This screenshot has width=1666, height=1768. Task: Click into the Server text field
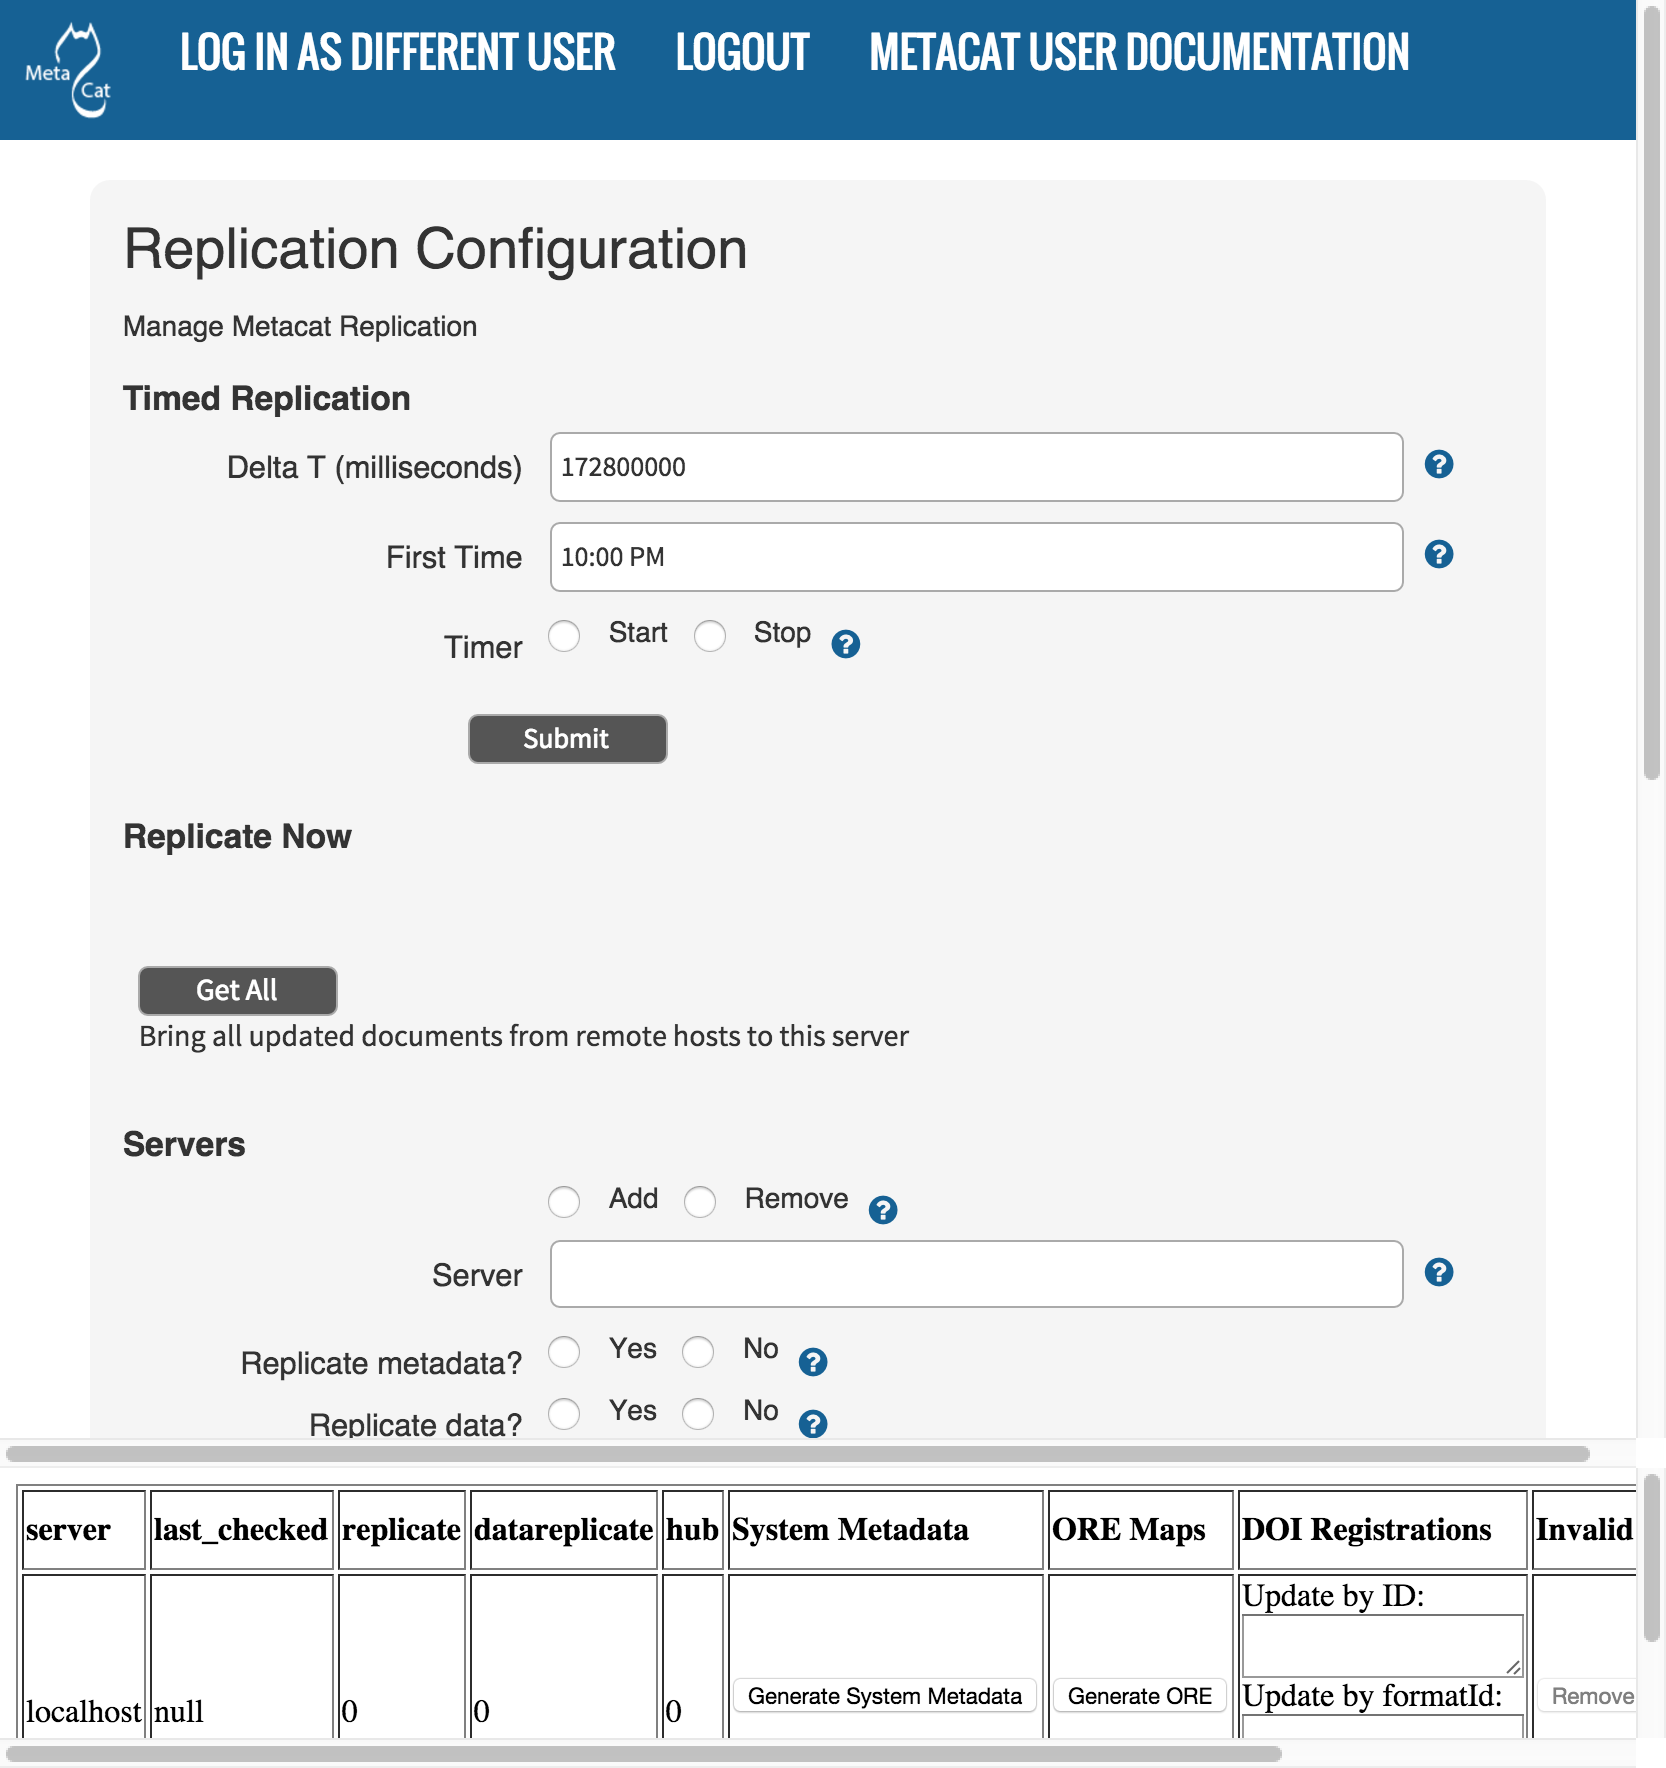(976, 1274)
